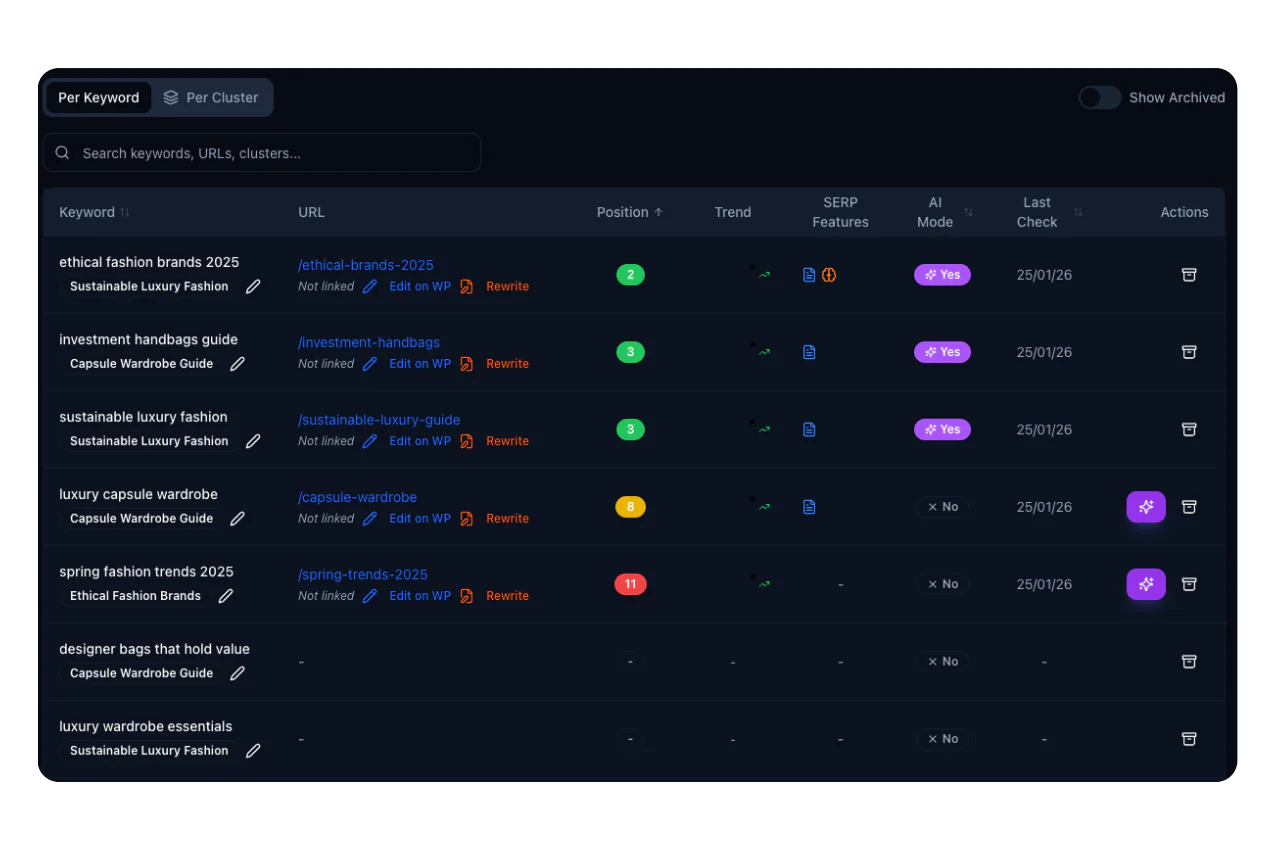Click the AI sparkle button for luxury capsule wardrobe

pos(1146,507)
